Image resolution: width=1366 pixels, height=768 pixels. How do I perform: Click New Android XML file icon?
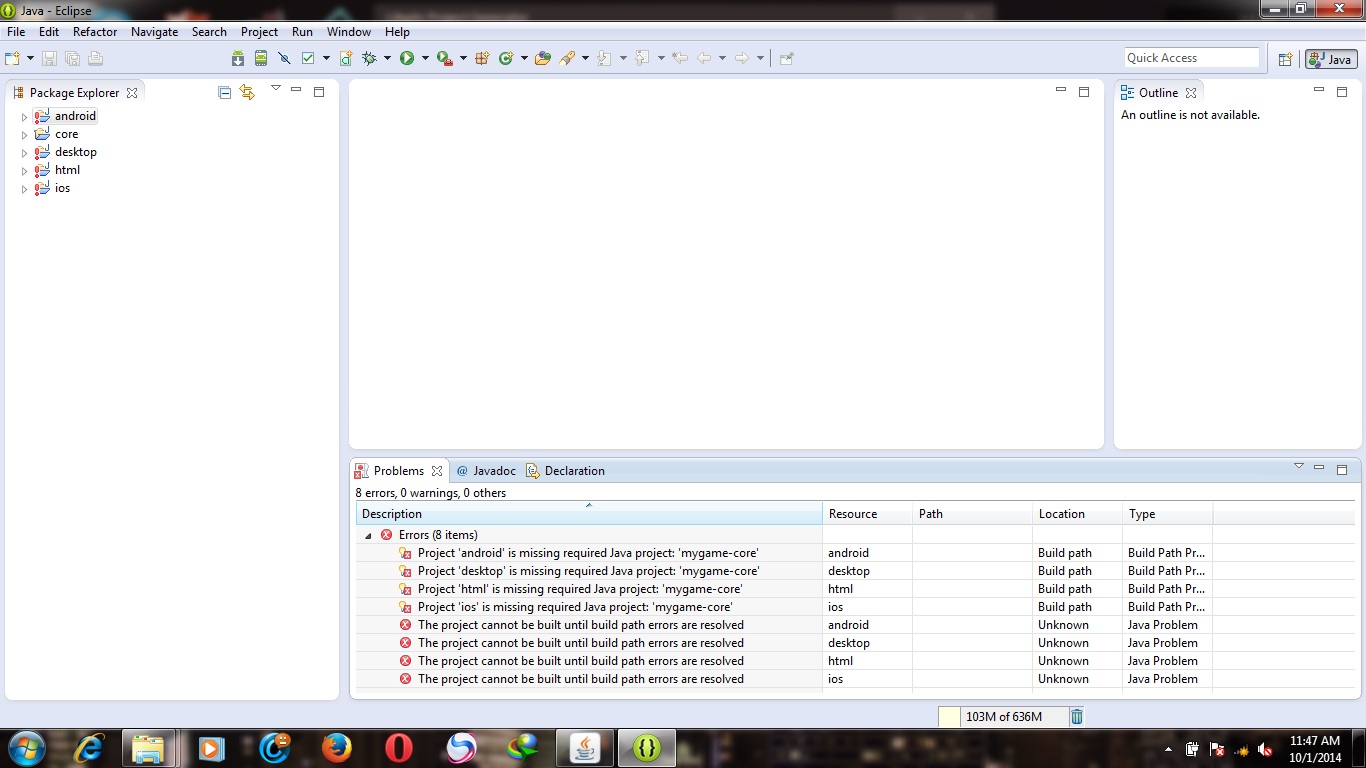pyautogui.click(x=345, y=58)
